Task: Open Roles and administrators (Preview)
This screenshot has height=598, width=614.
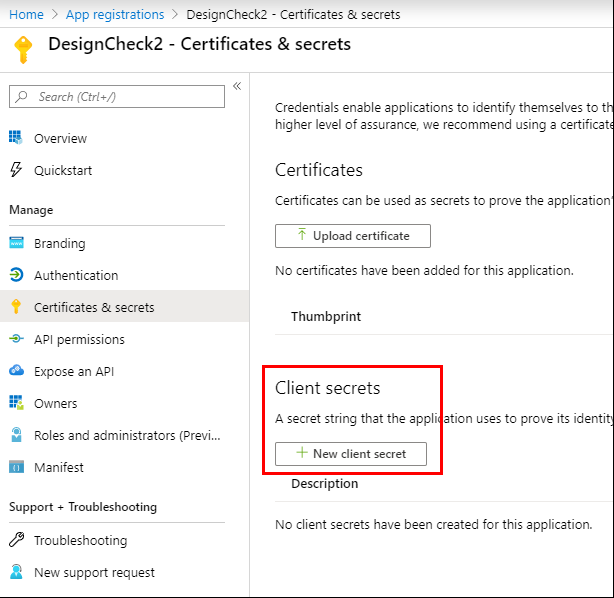Action: coord(125,435)
